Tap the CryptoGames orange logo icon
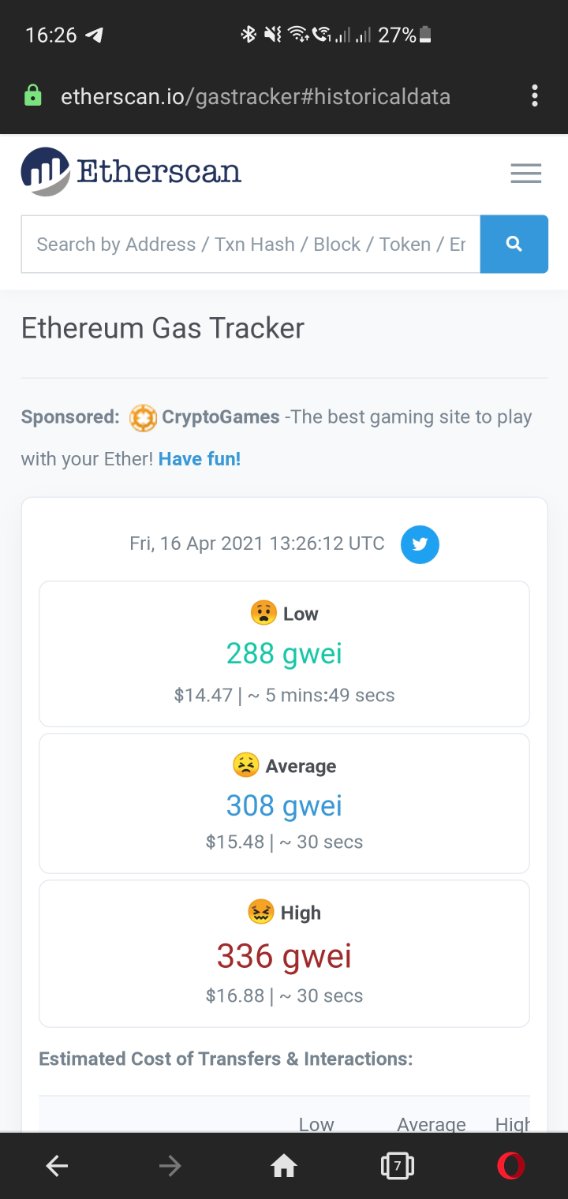 pos(142,418)
